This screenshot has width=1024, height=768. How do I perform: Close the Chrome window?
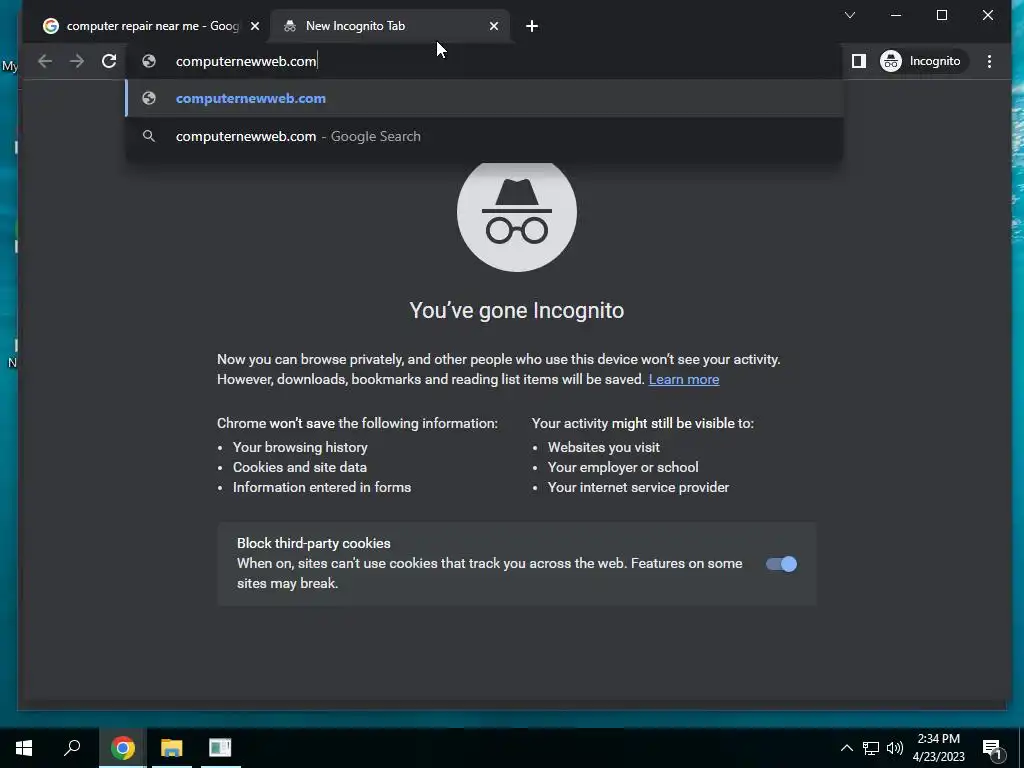click(987, 15)
